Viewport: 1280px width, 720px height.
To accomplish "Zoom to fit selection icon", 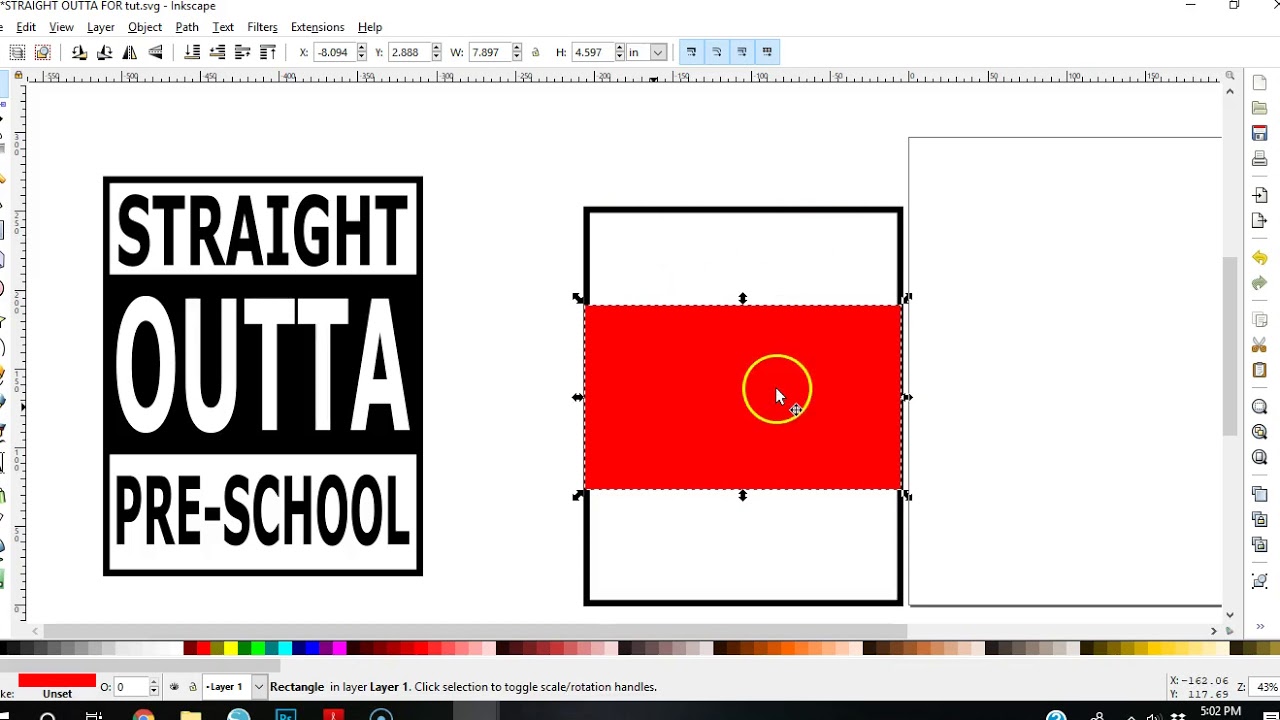I will click(1260, 407).
